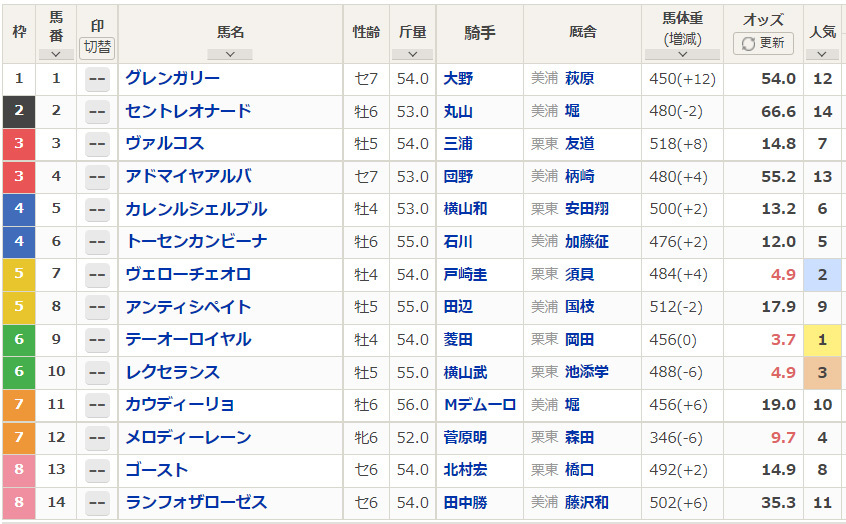Open horse page for メロディーレーン
Screen dimensions: 846x524
[188, 437]
